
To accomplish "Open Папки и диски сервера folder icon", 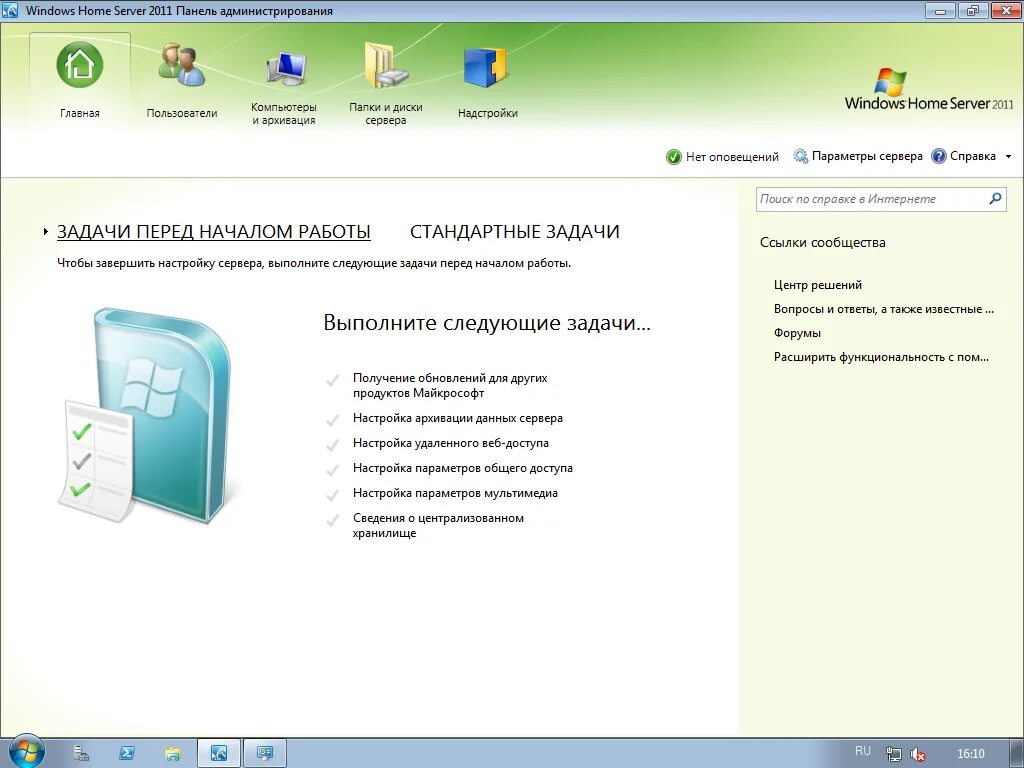I will pos(386,65).
